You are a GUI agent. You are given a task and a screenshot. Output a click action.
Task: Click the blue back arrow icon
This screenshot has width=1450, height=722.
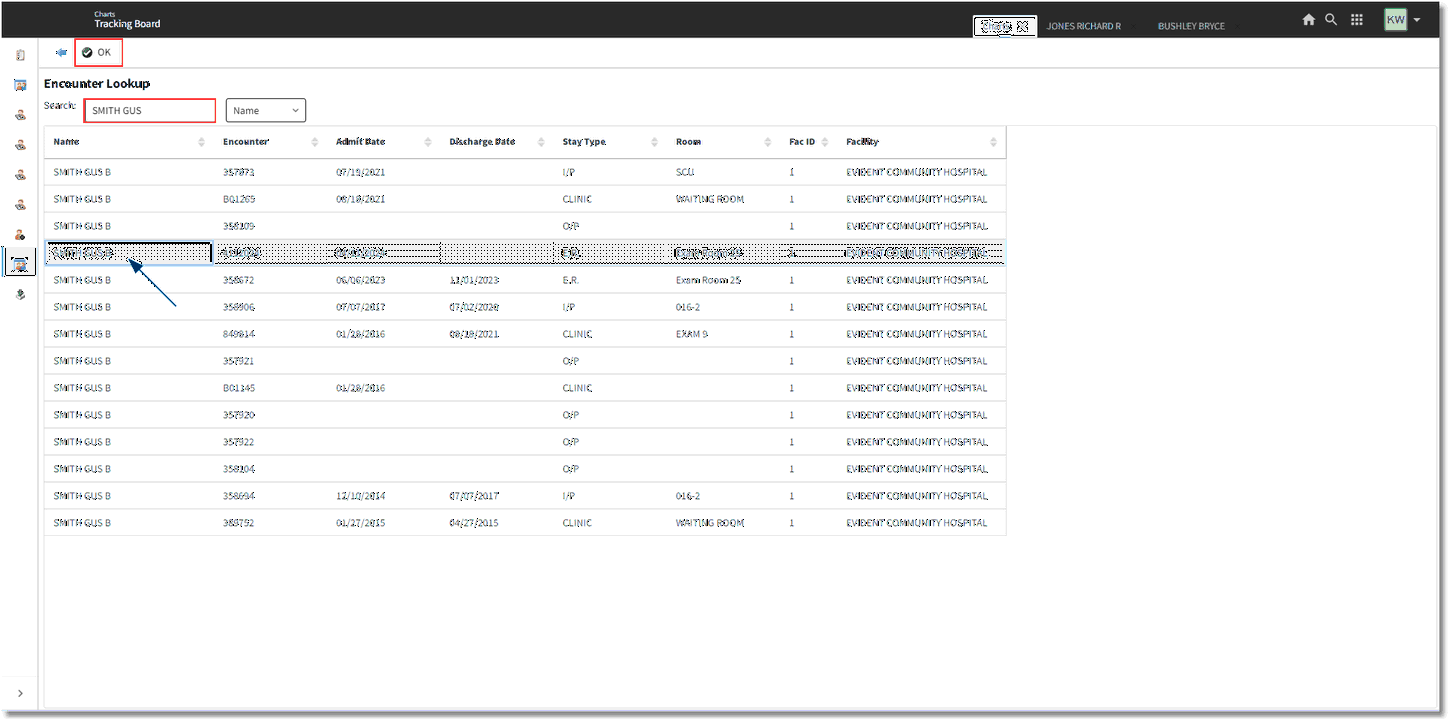pos(62,52)
